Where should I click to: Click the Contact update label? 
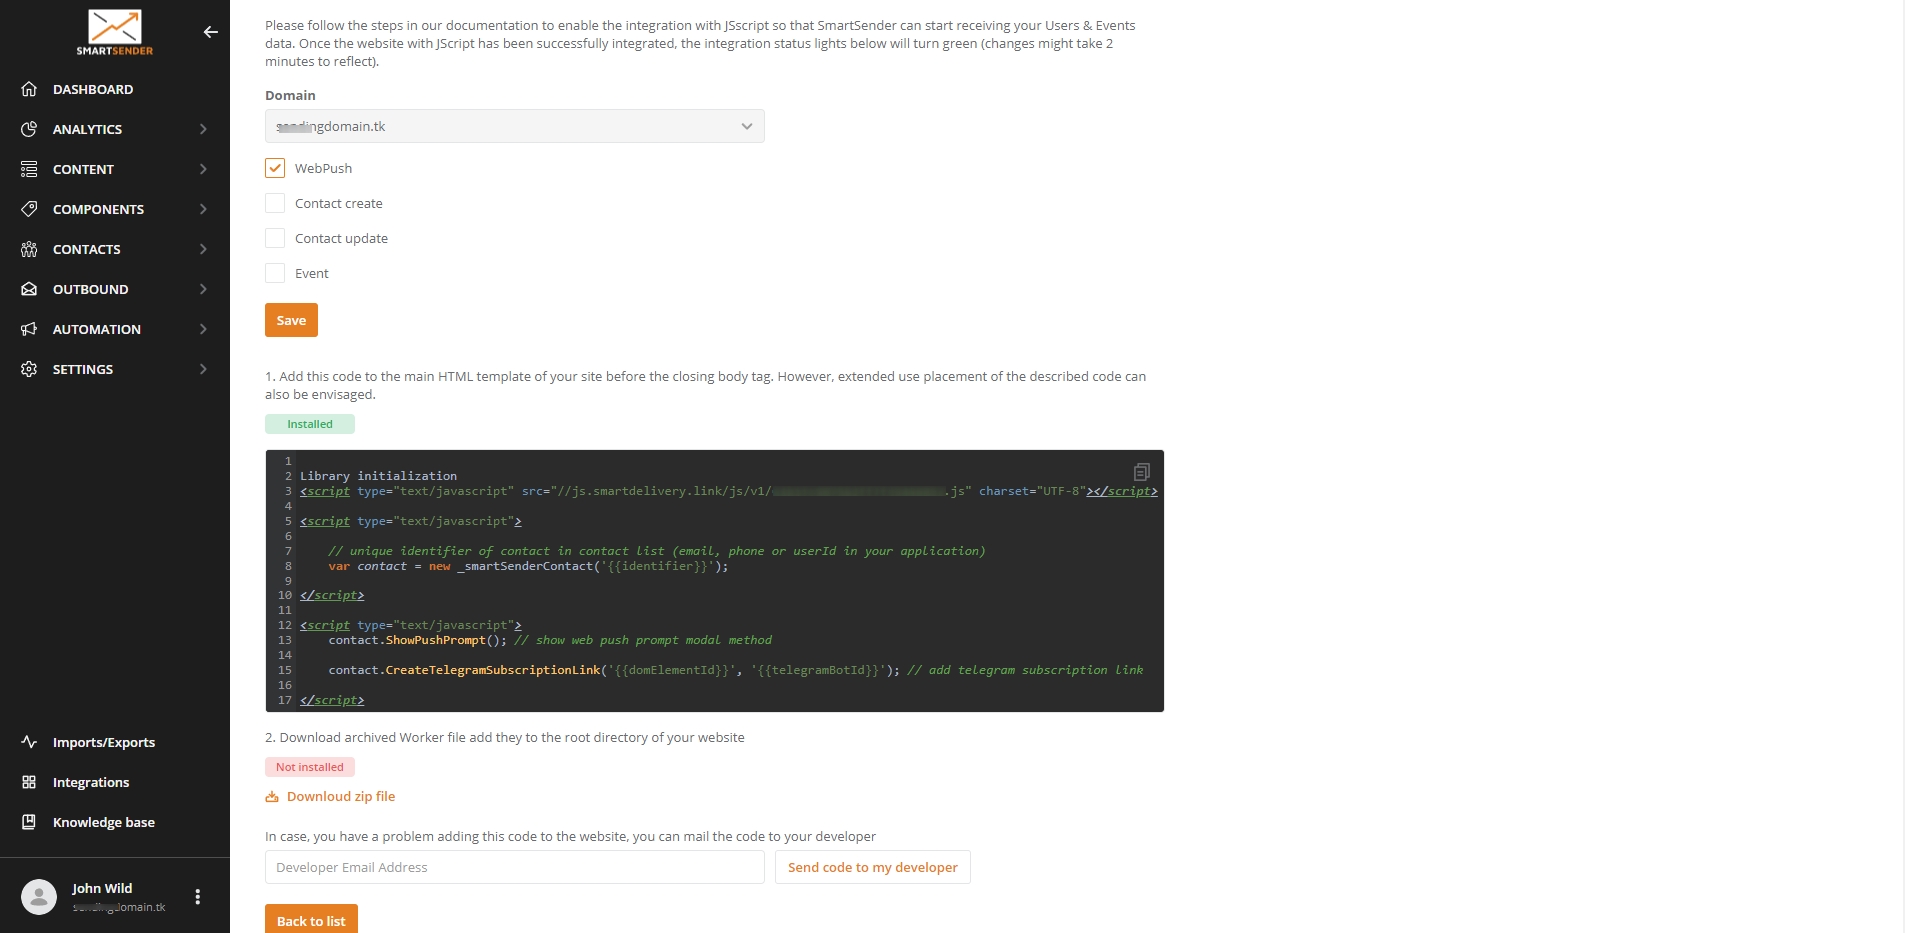click(x=341, y=238)
